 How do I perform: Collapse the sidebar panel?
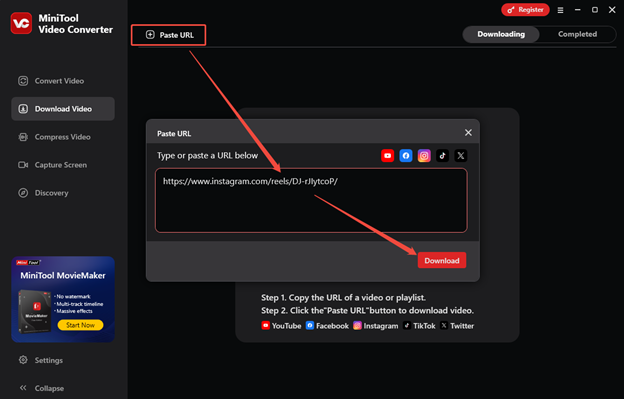(x=63, y=388)
